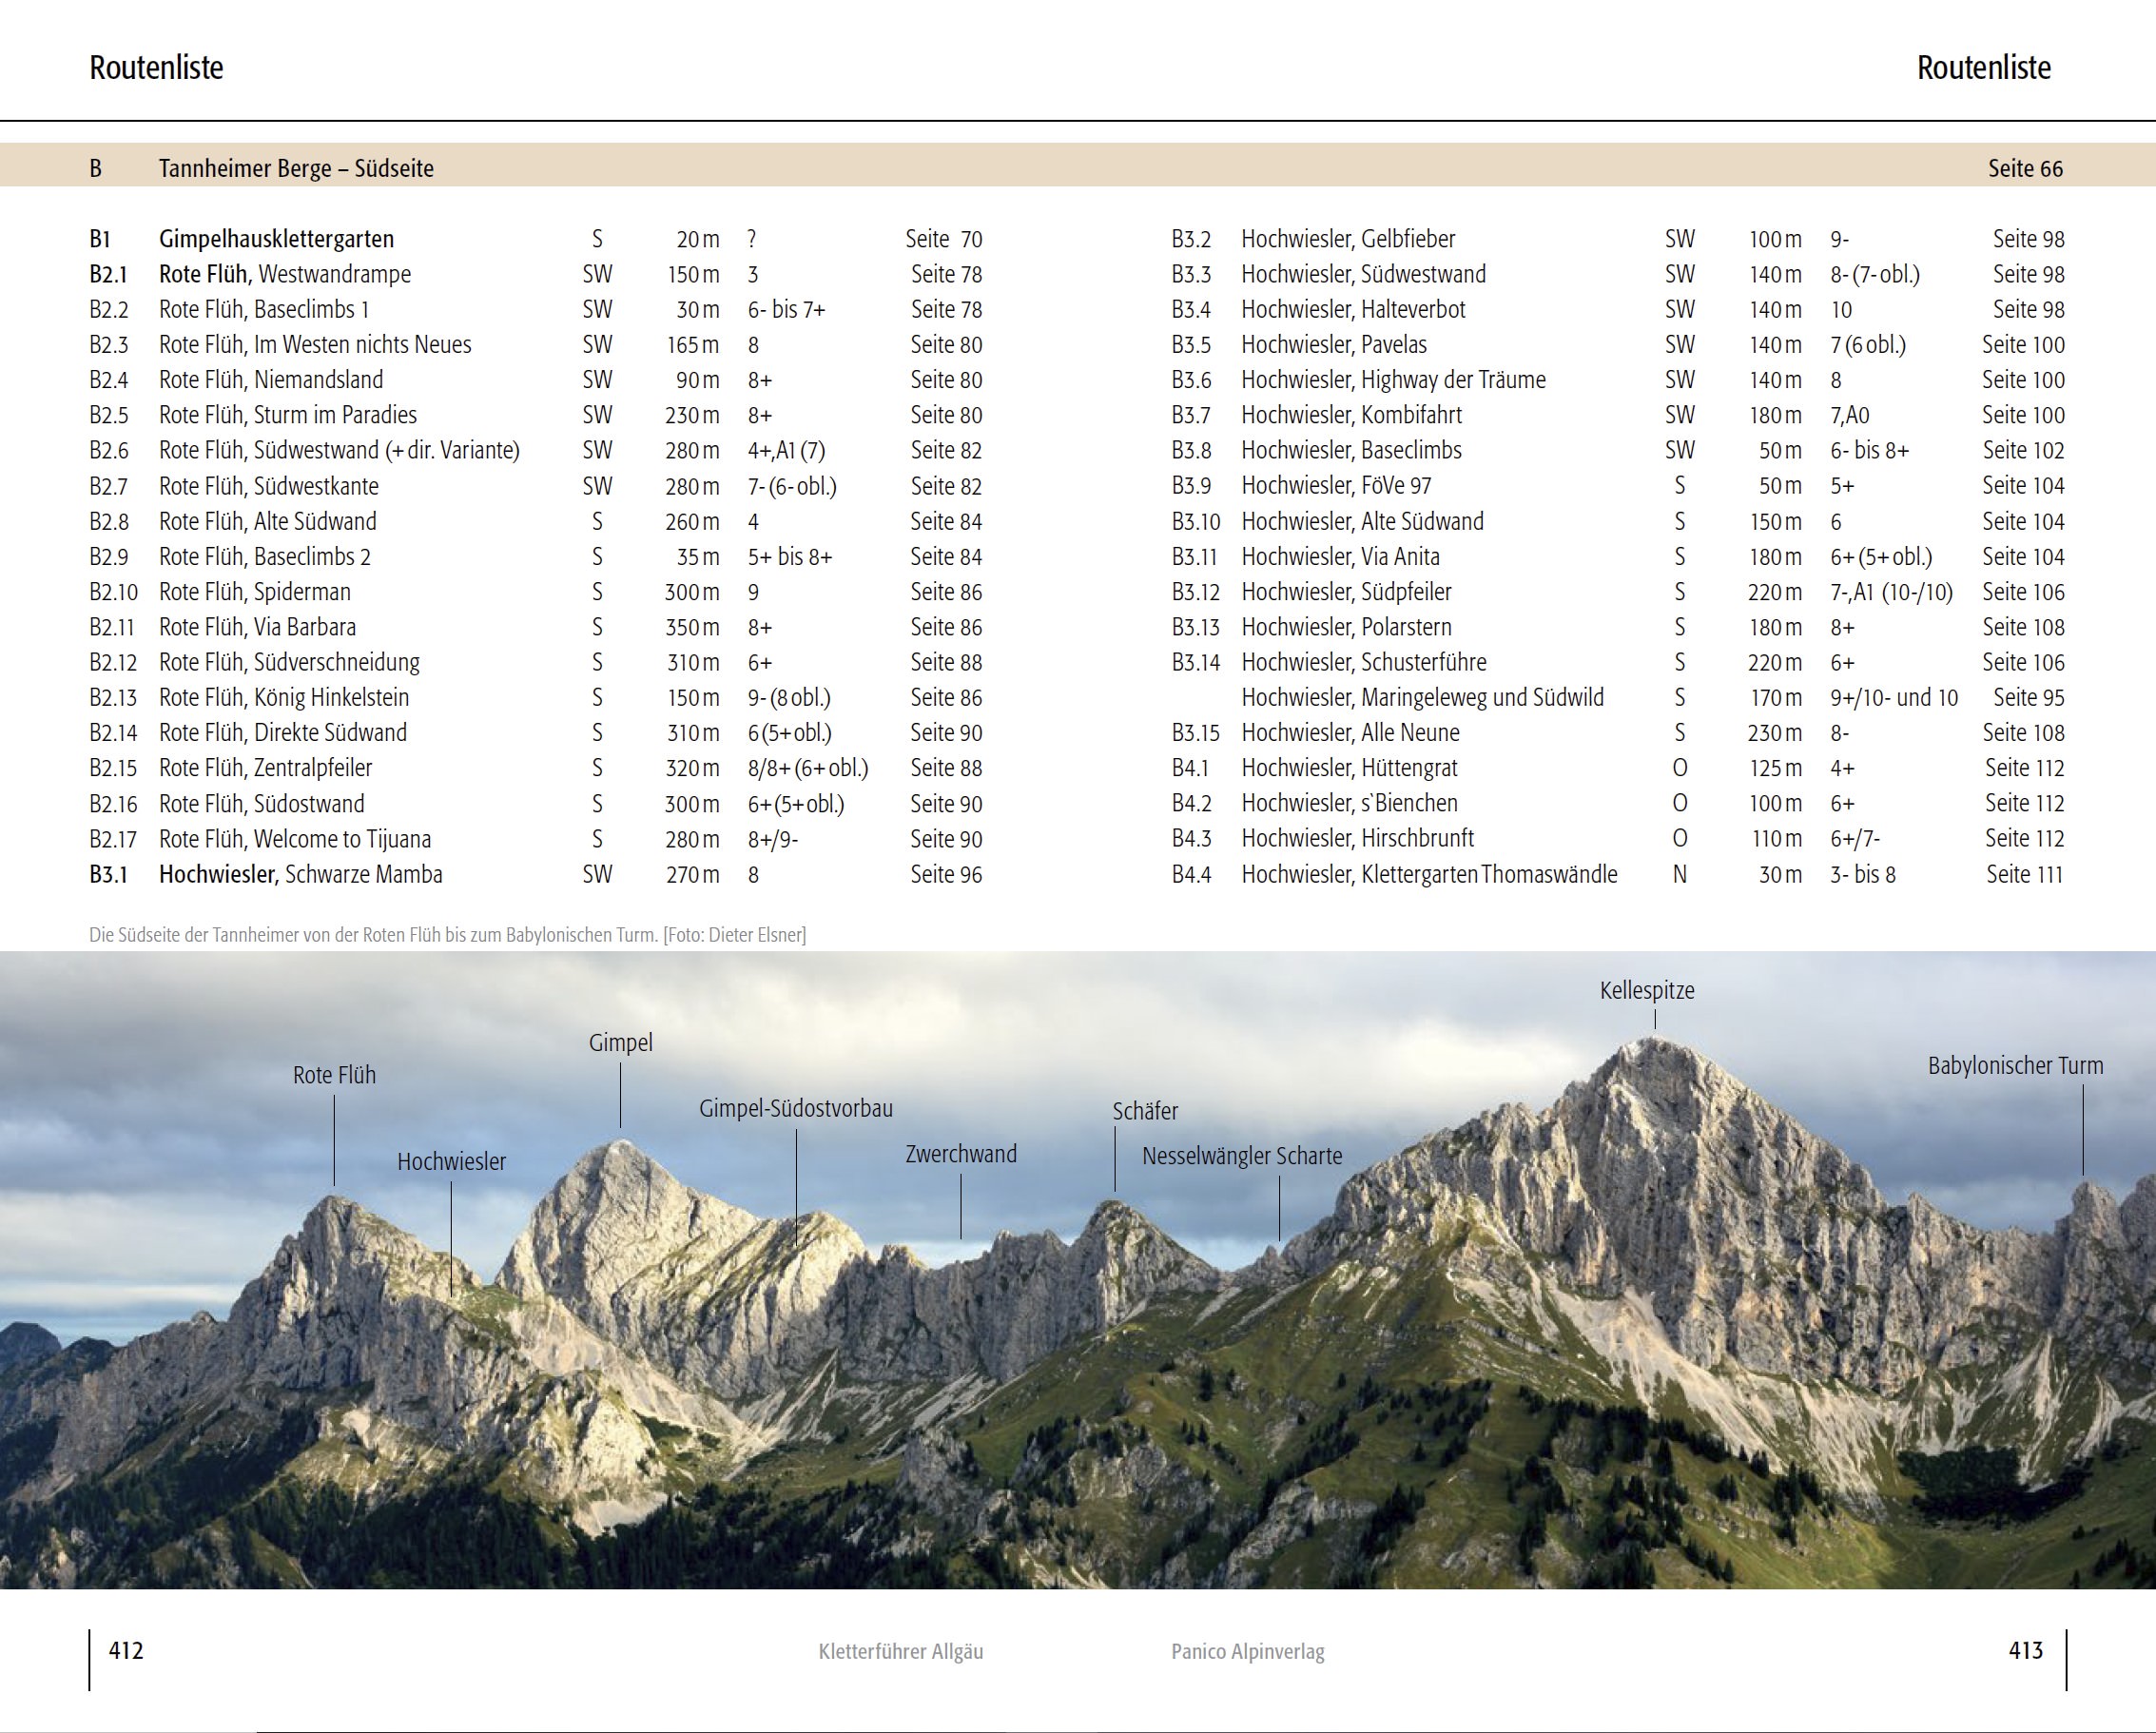Click 'Rote Flüh, König Hinkelstein'
Image resolution: width=2156 pixels, height=1733 pixels.
pos(284,697)
